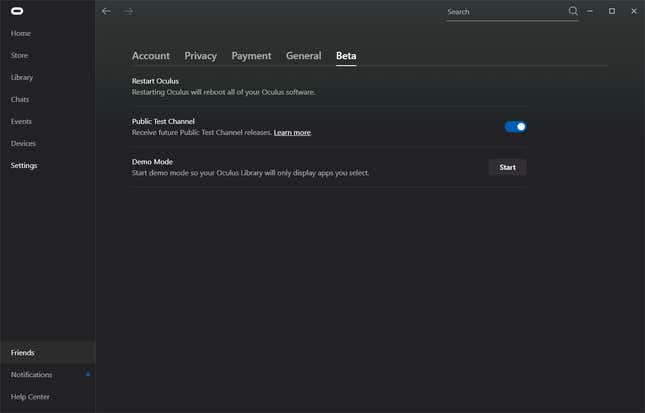Open the Devices page
645x413 pixels.
[x=23, y=143]
